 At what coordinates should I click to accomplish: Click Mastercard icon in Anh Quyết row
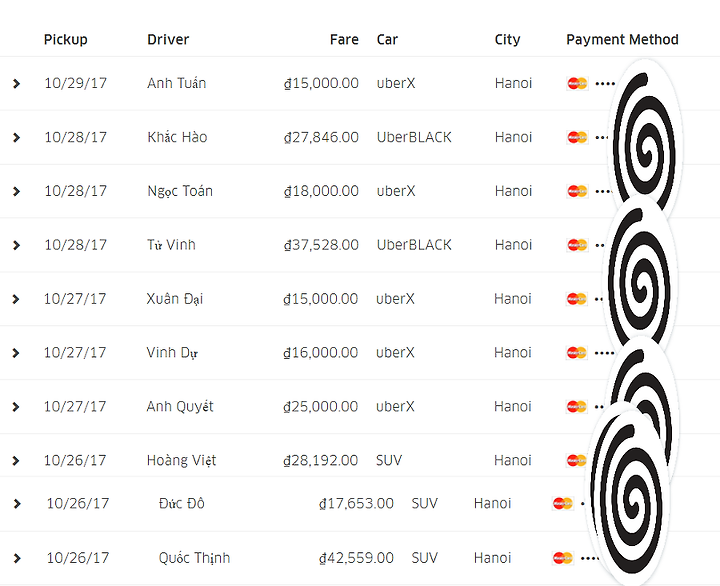click(x=577, y=407)
